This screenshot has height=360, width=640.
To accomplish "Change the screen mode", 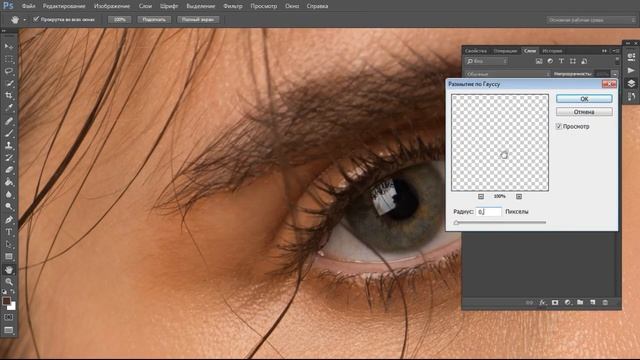I will (9, 330).
